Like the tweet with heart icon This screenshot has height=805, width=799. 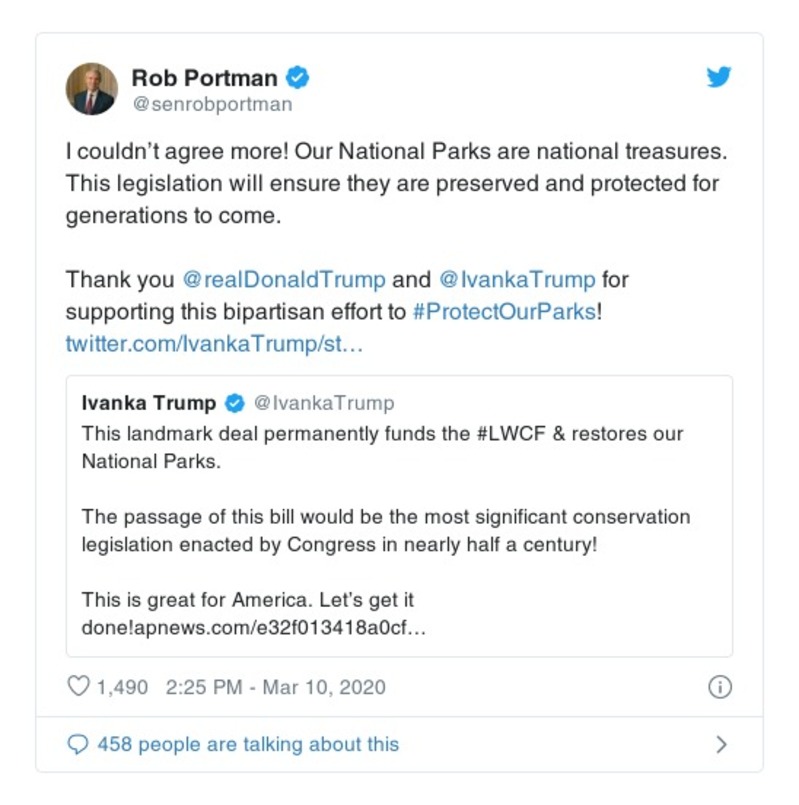pyautogui.click(x=78, y=687)
